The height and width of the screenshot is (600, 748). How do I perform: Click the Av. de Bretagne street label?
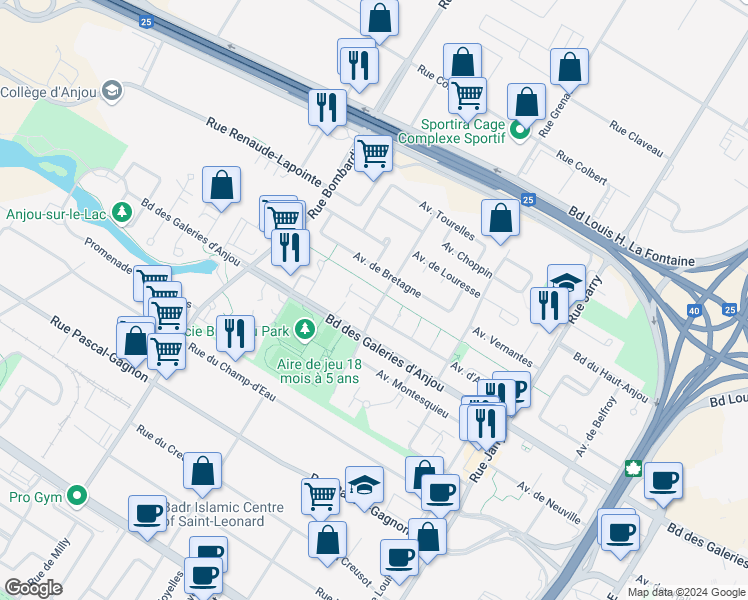tap(387, 275)
